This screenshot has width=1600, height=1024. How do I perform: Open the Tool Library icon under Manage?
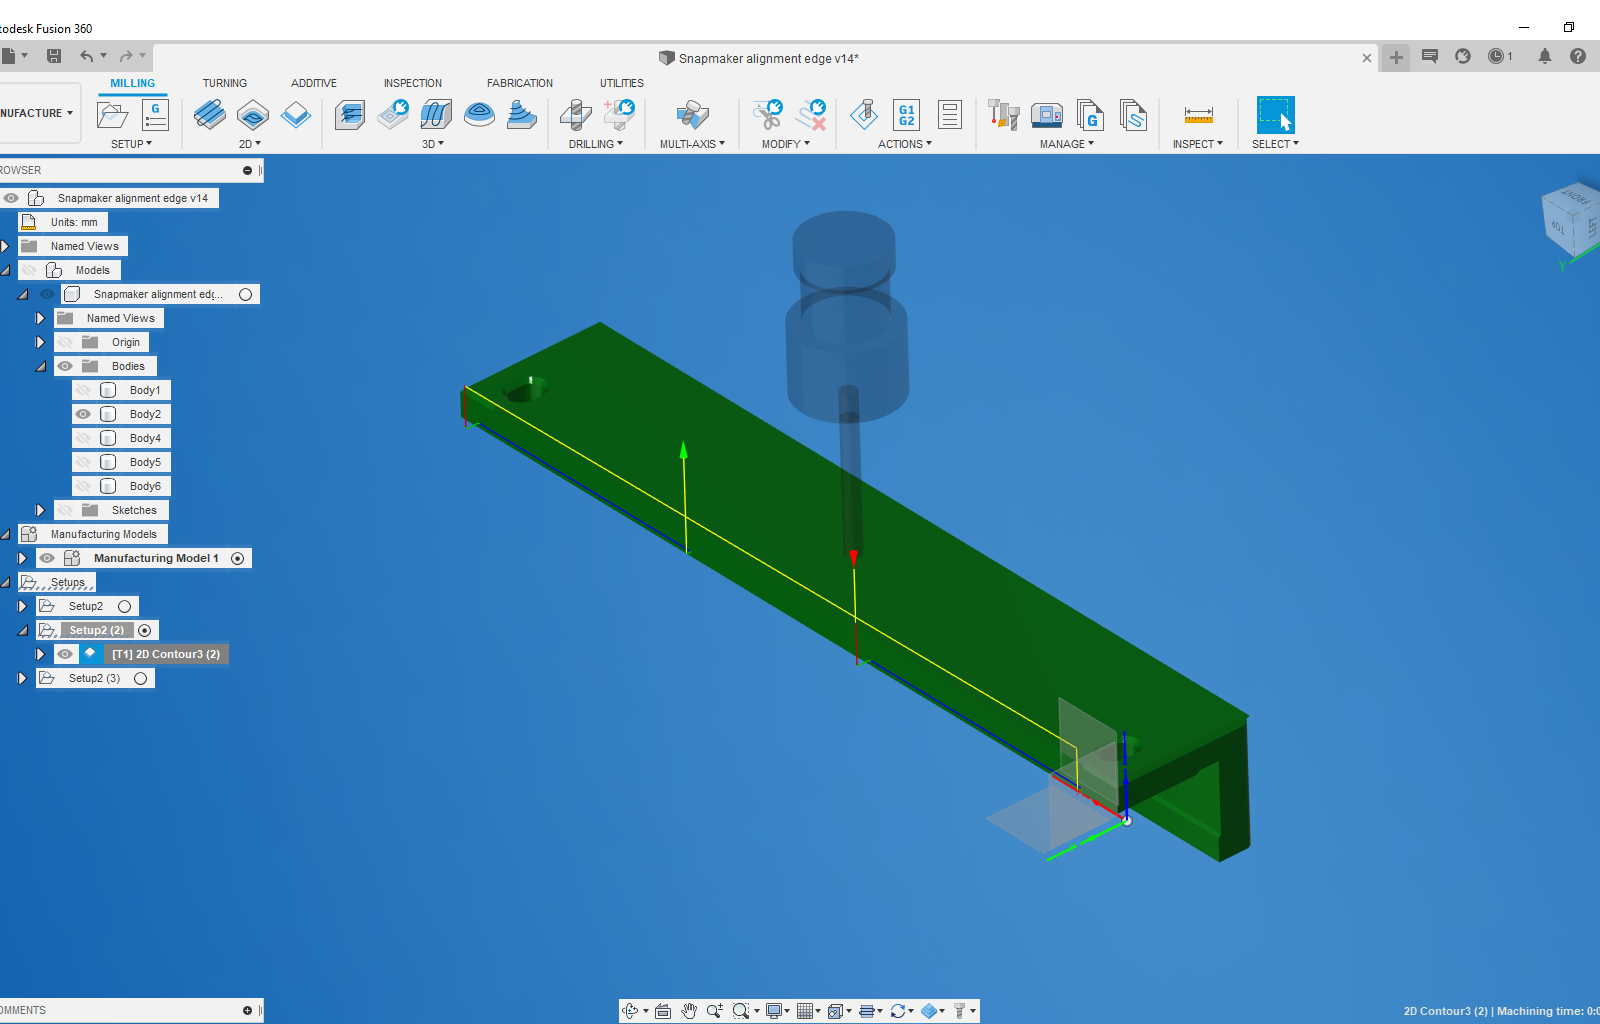click(x=1004, y=115)
